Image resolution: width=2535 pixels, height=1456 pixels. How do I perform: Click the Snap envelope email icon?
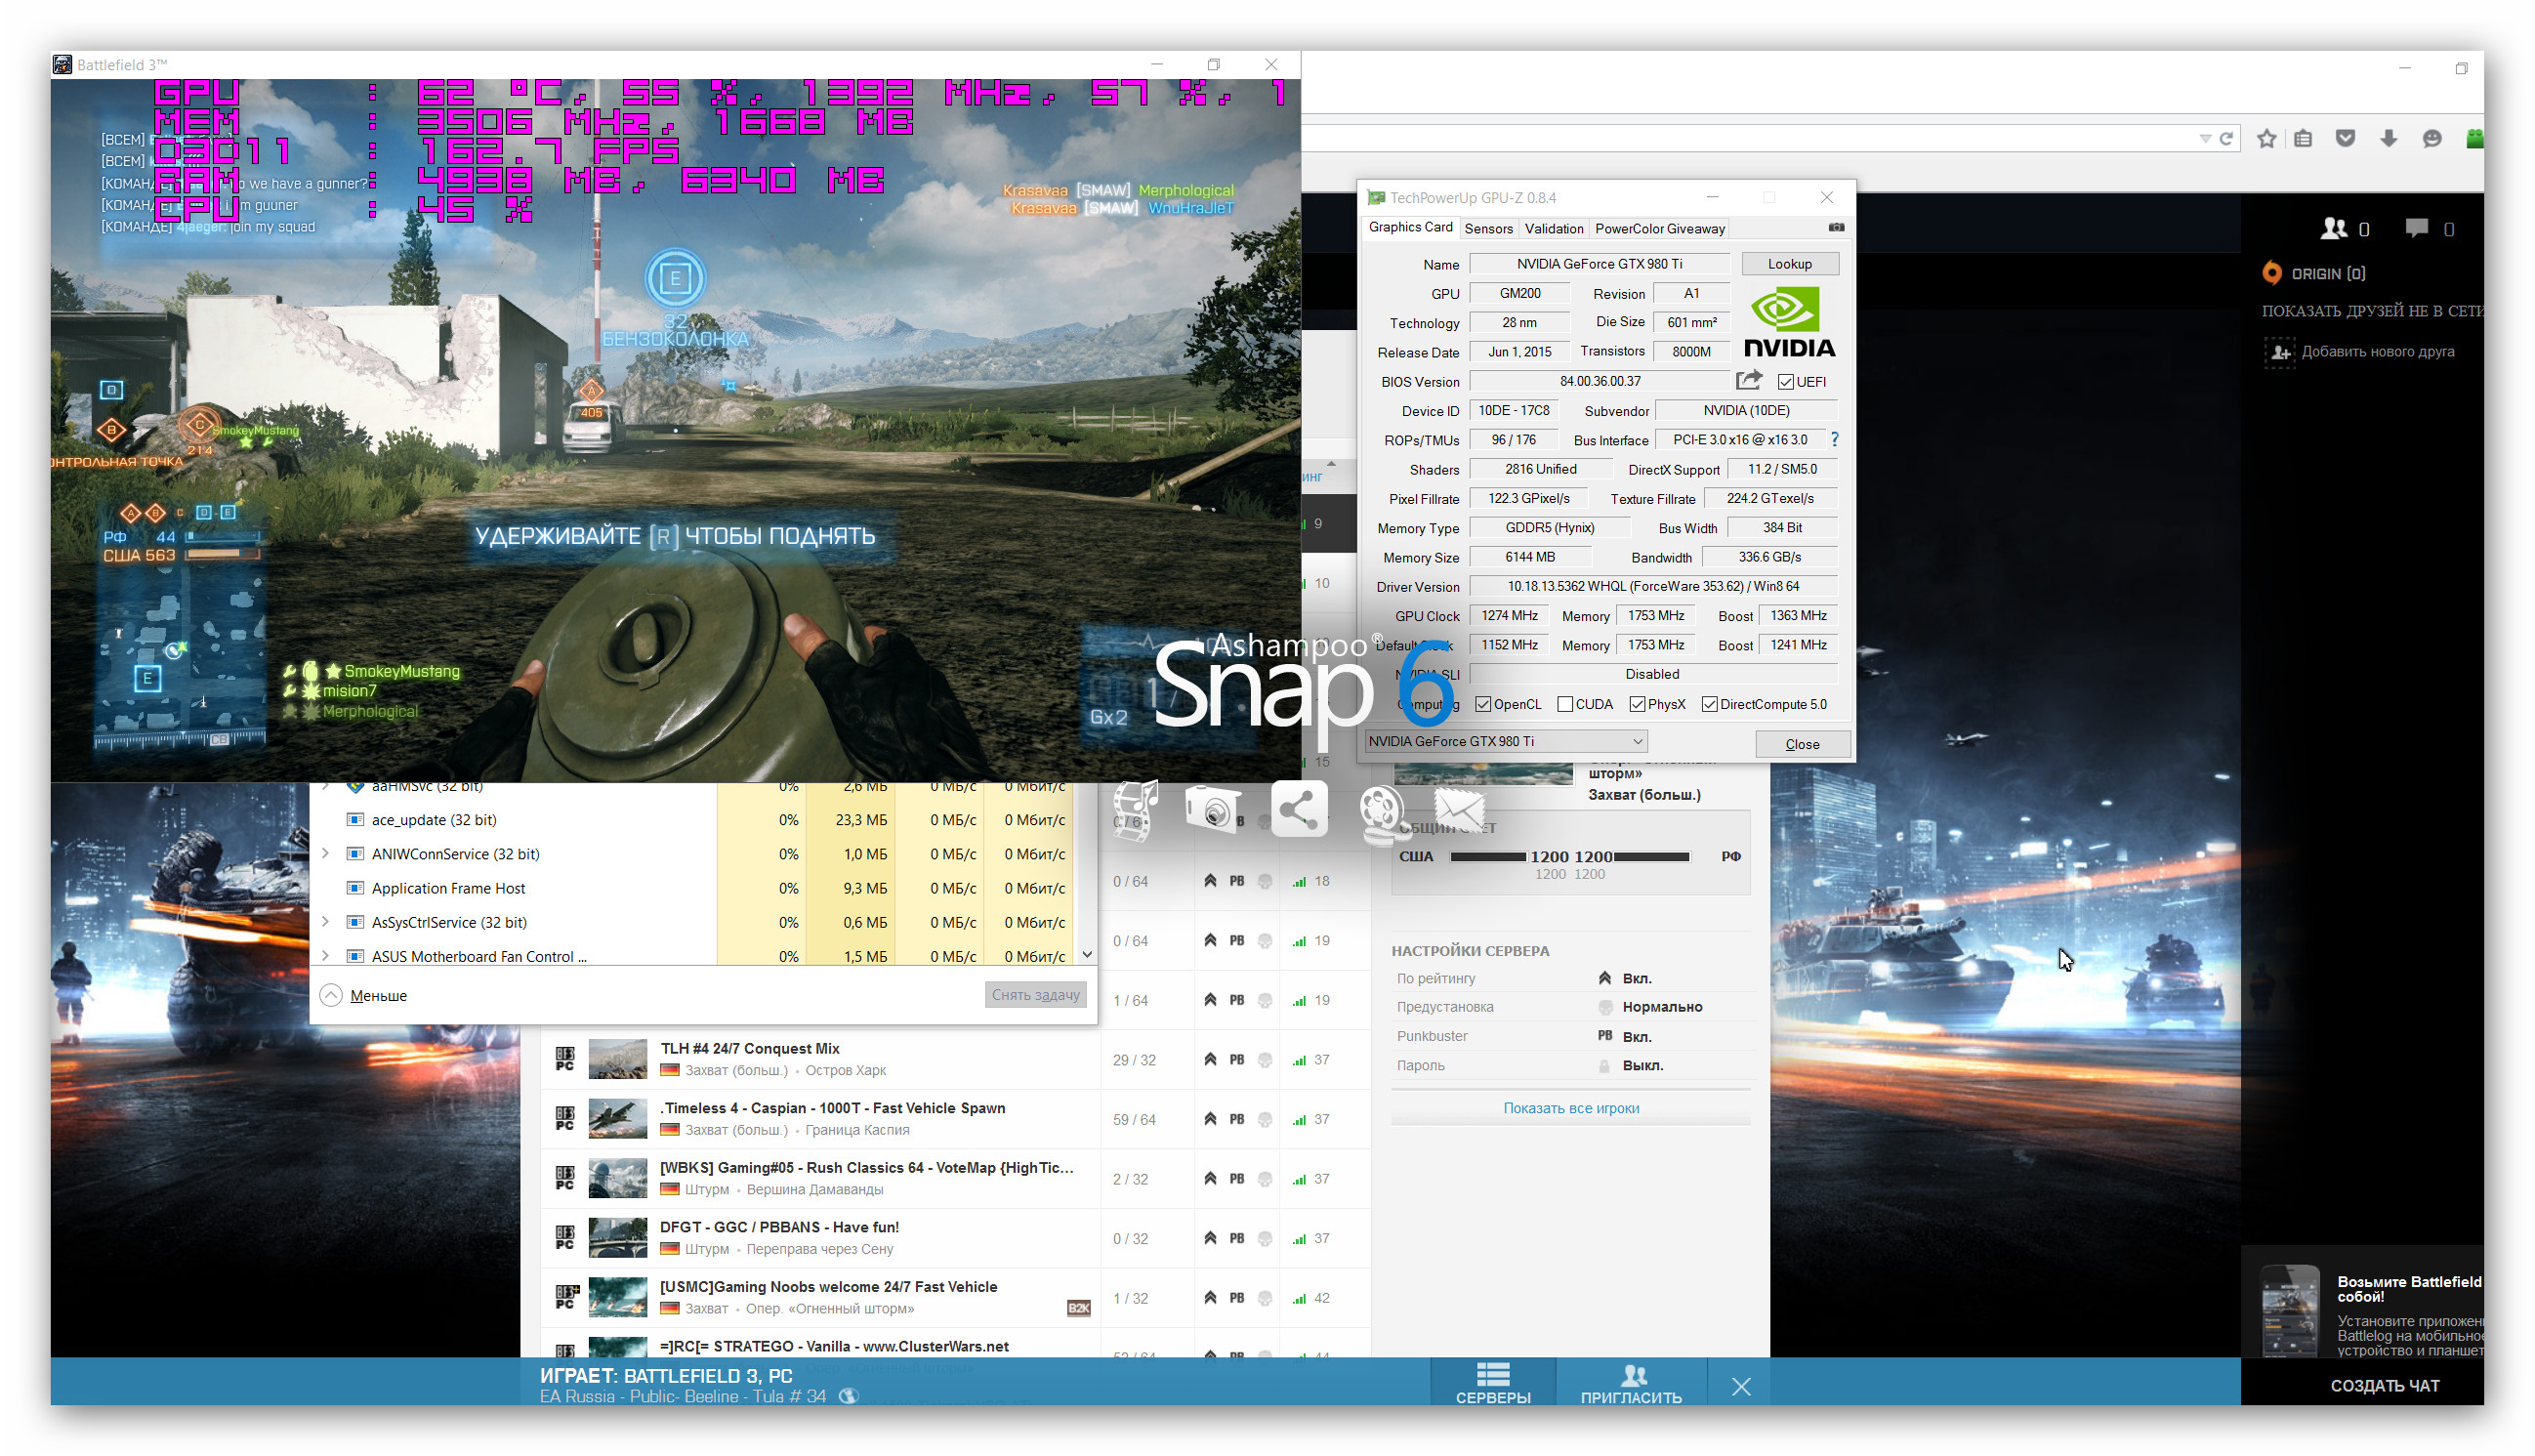click(x=1459, y=810)
